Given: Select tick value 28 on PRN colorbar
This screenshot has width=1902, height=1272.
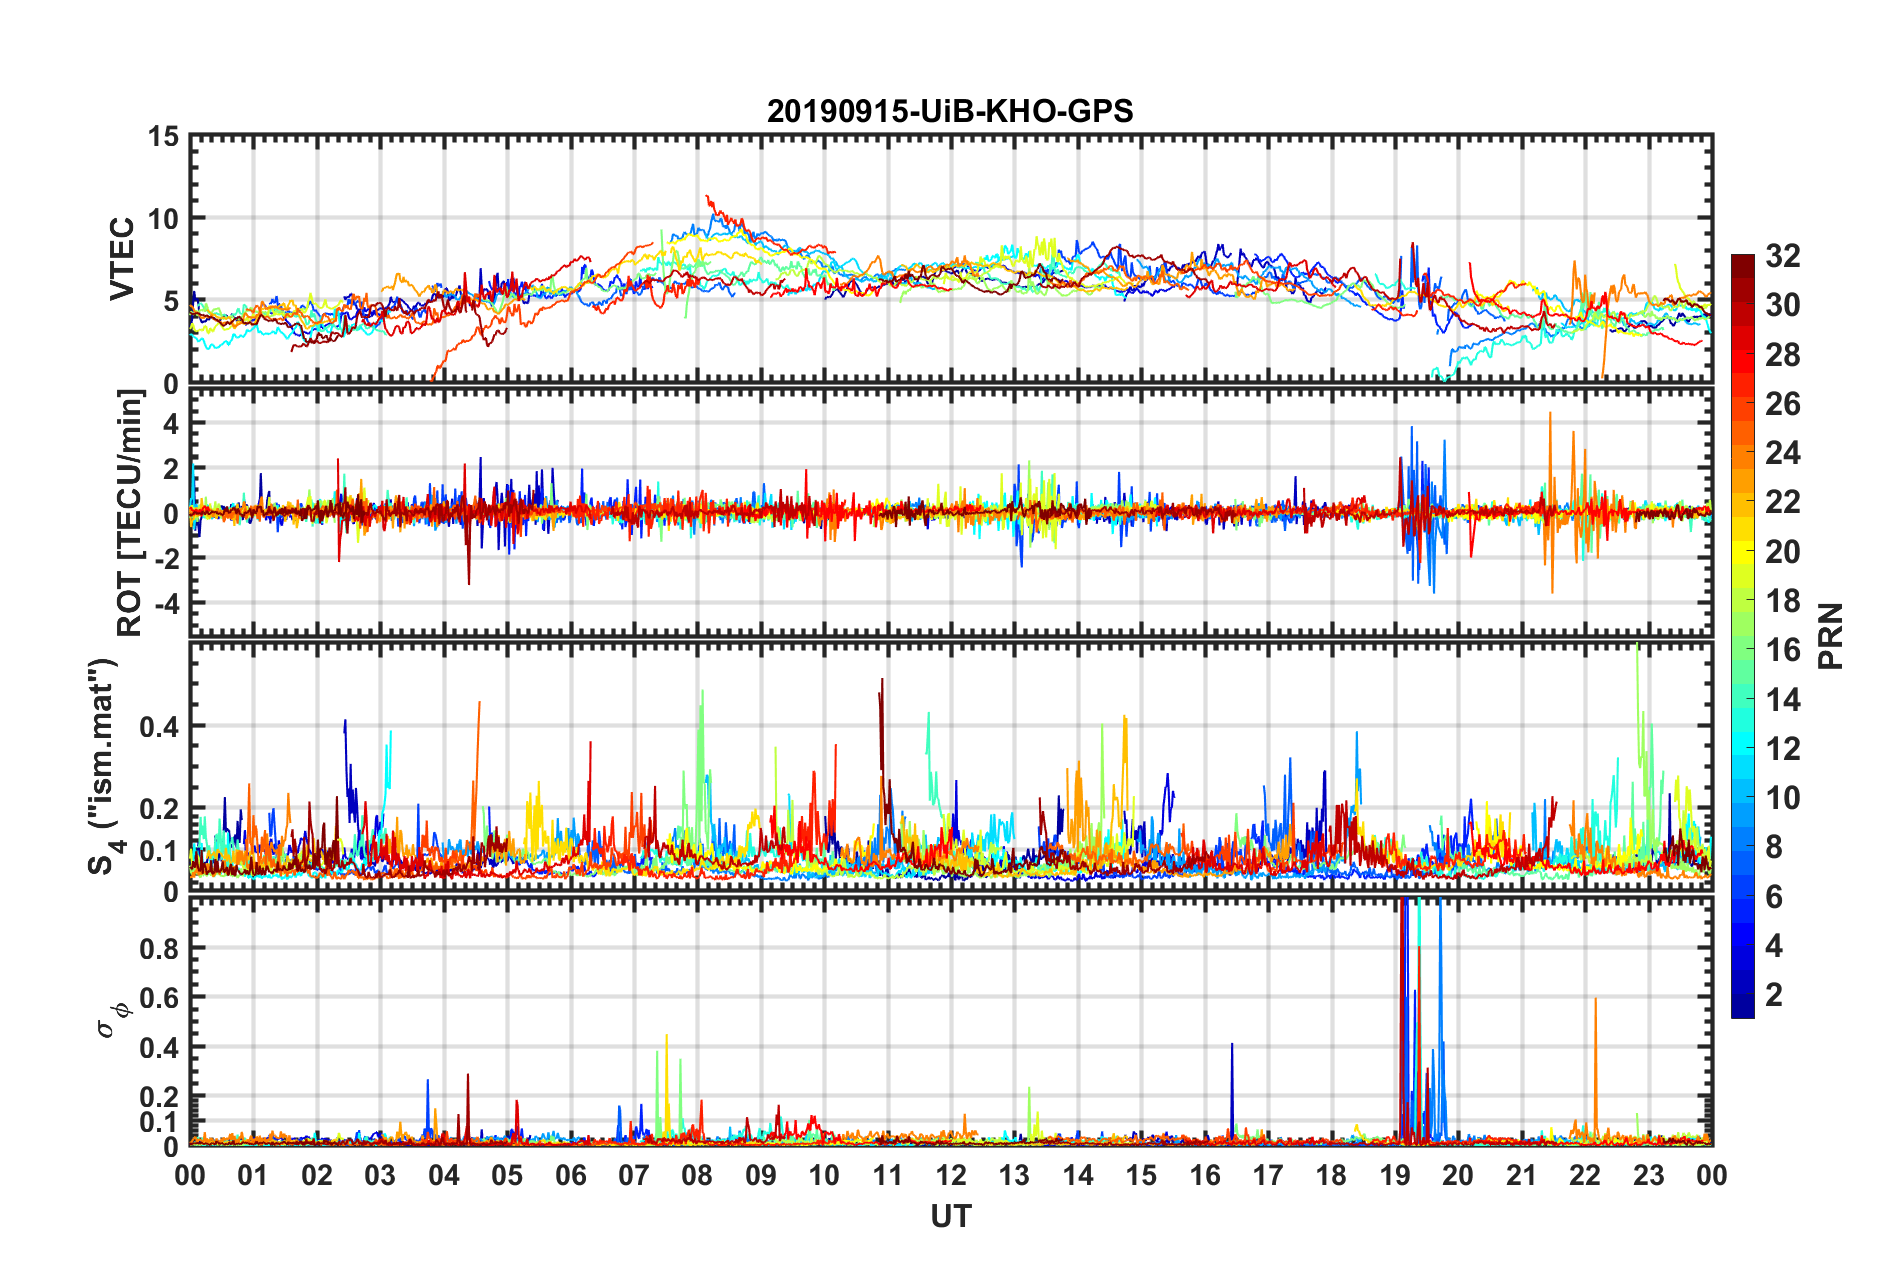Looking at the screenshot, I should [1782, 355].
